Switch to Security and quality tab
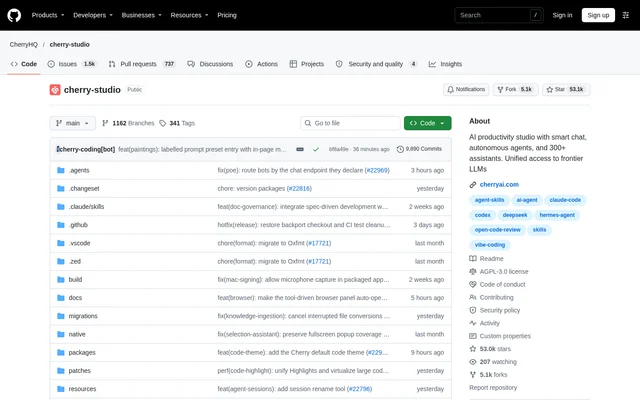The image size is (640, 400). (x=376, y=64)
